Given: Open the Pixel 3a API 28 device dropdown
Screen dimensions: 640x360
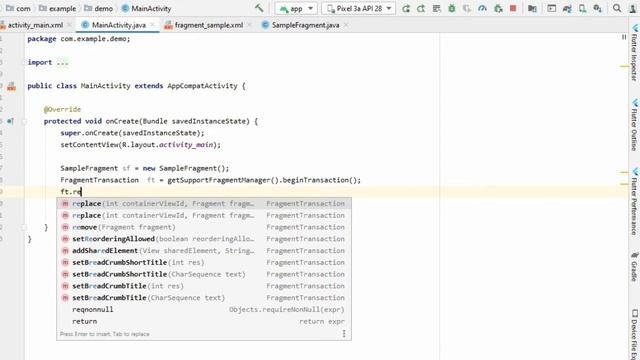Looking at the screenshot, I should (359, 9).
